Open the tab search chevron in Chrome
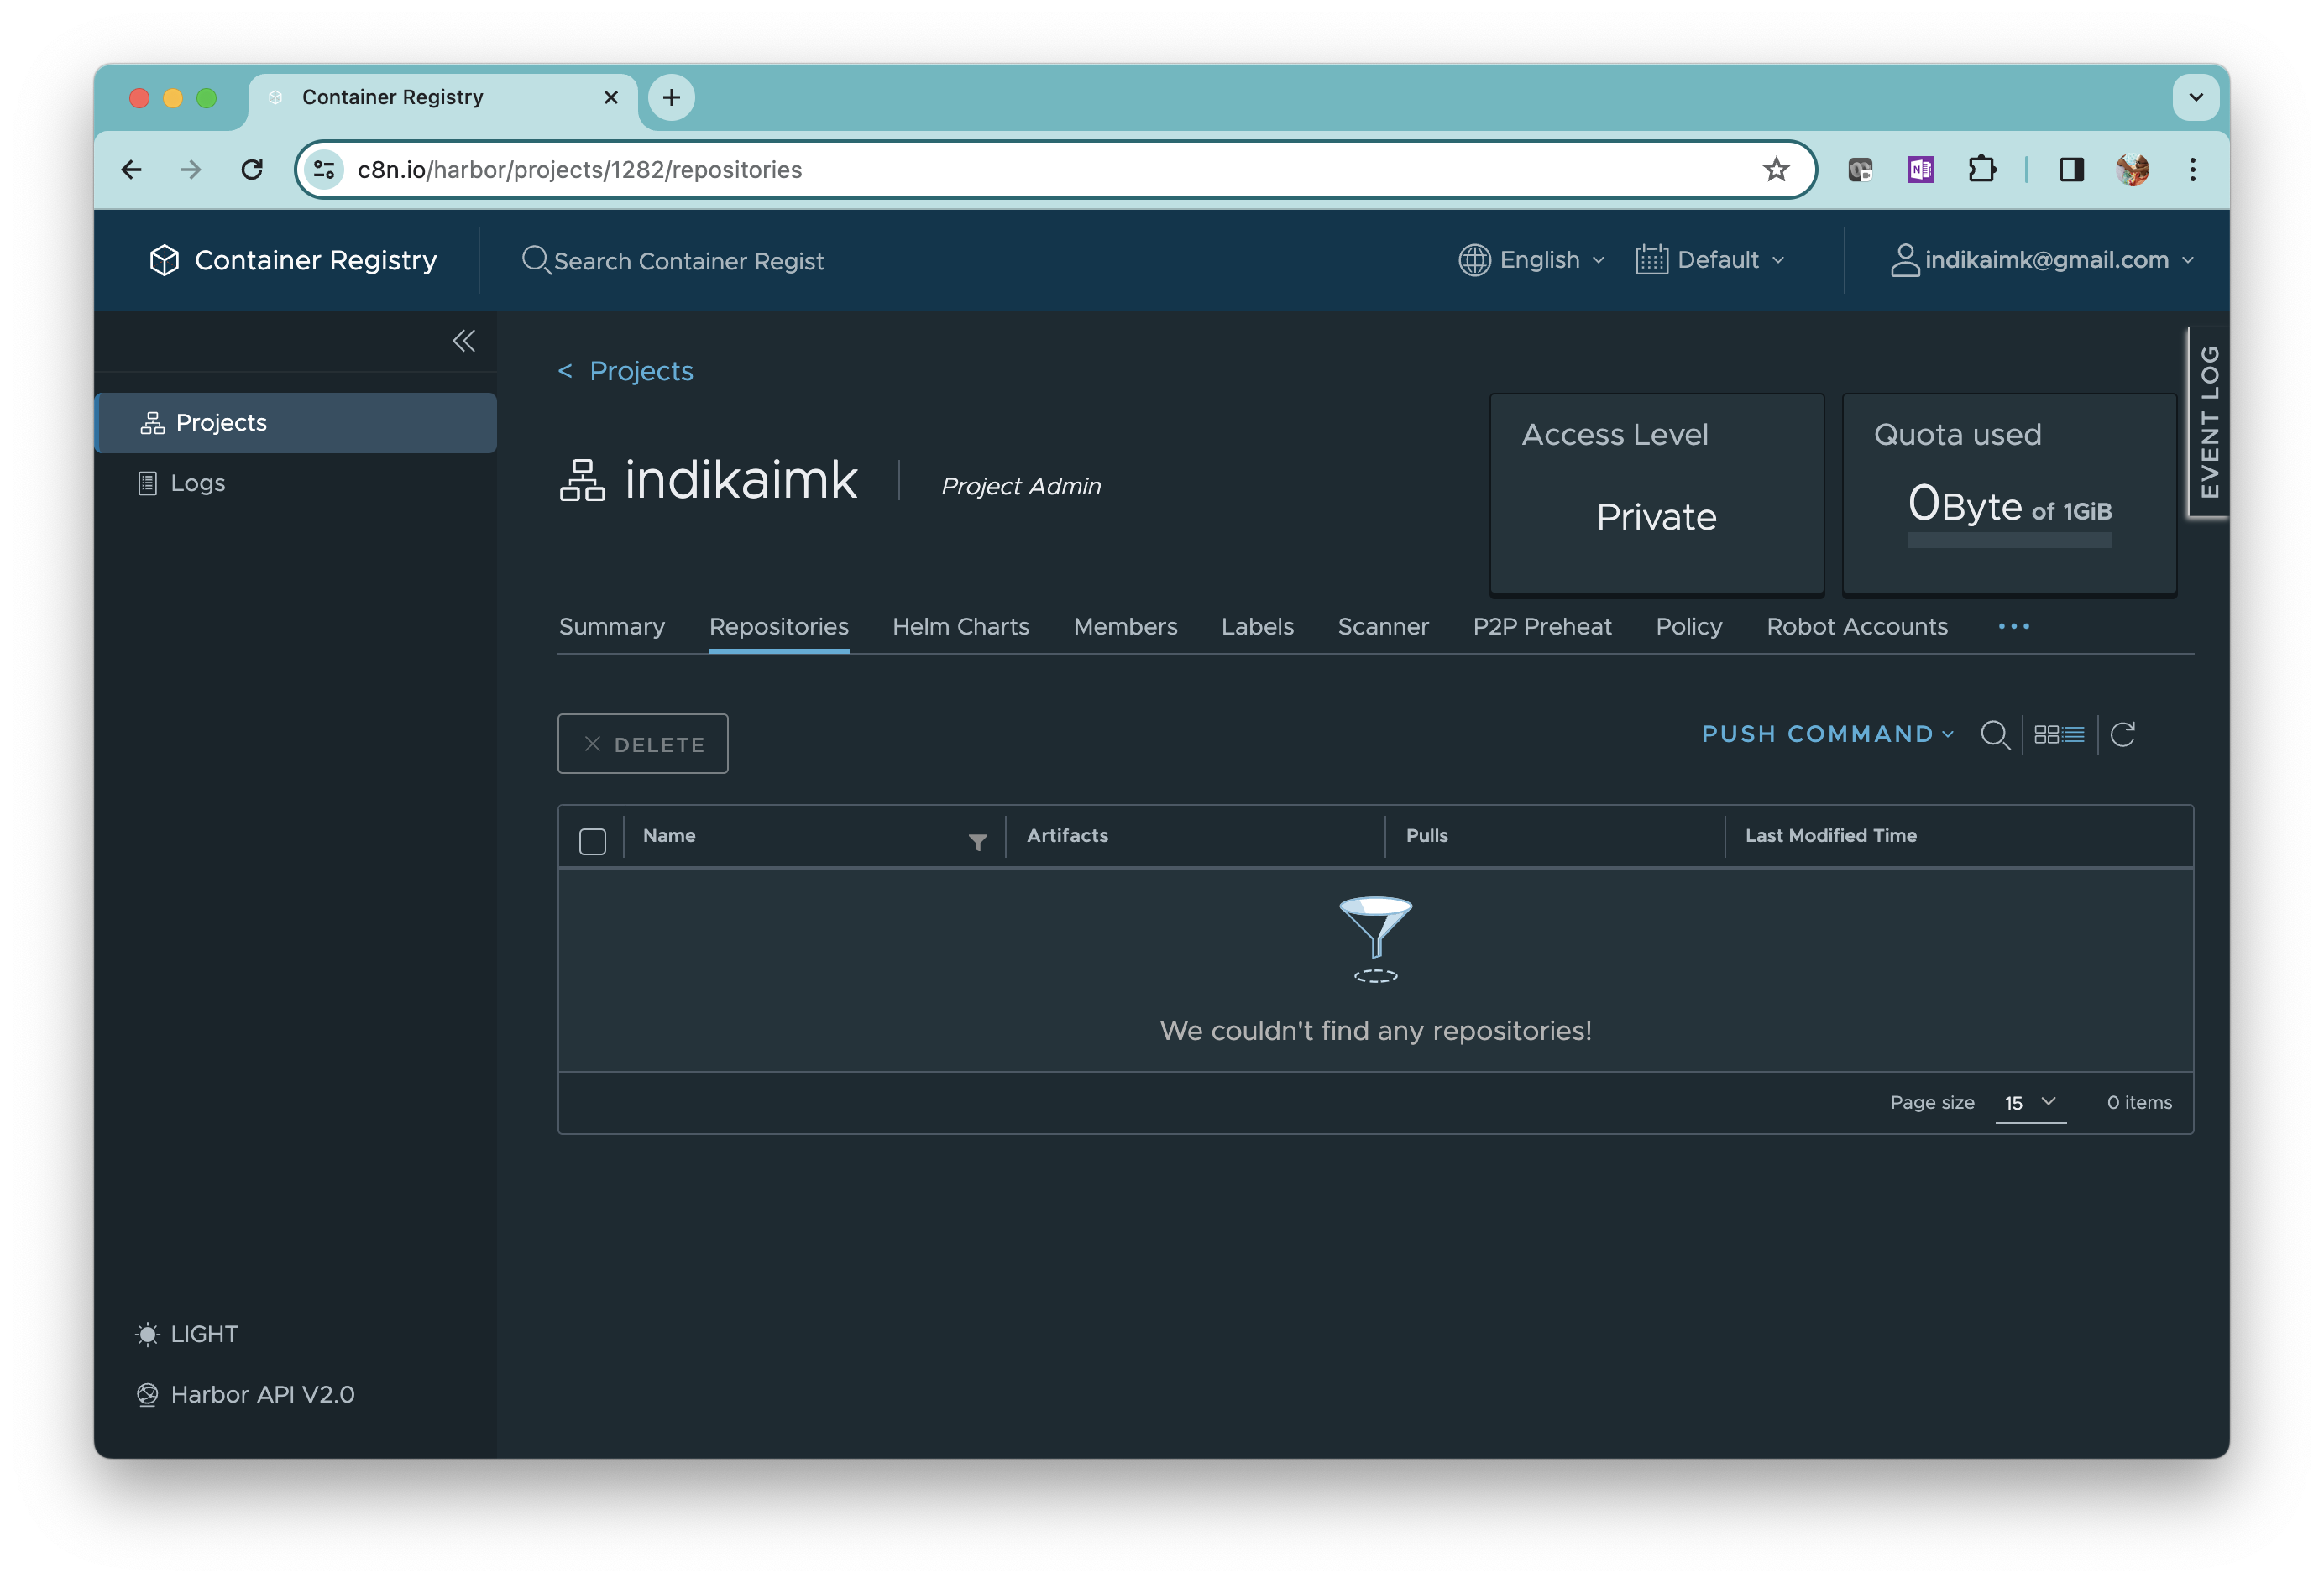 (x=2196, y=97)
